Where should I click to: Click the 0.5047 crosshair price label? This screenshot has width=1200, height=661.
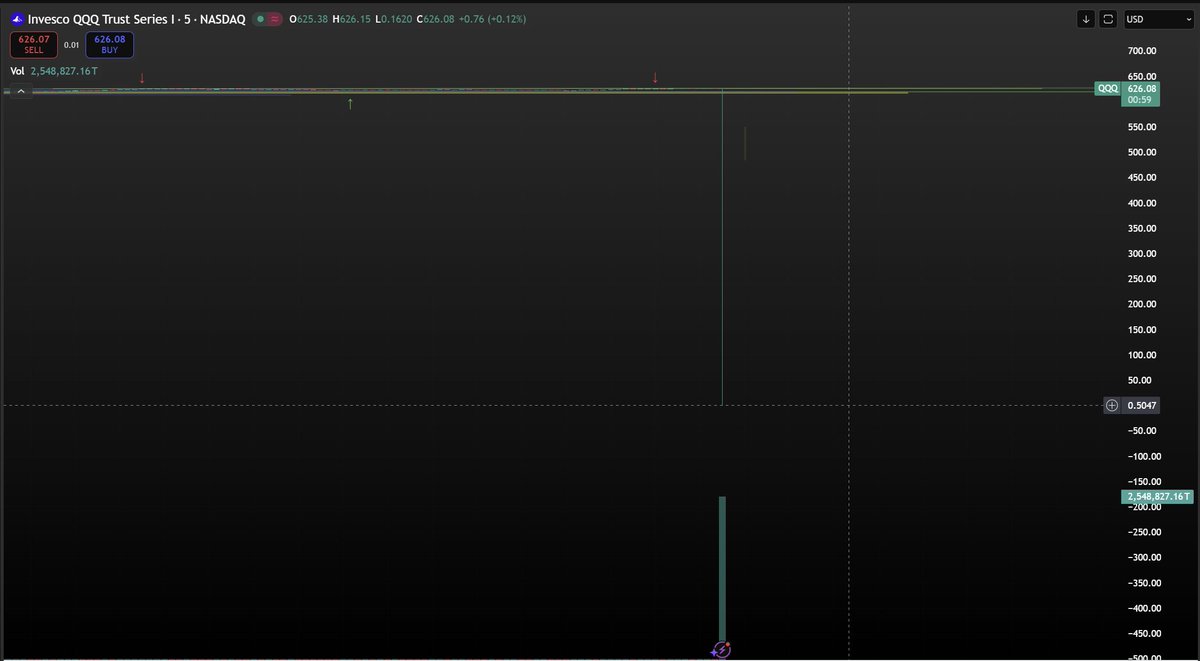coord(1140,405)
